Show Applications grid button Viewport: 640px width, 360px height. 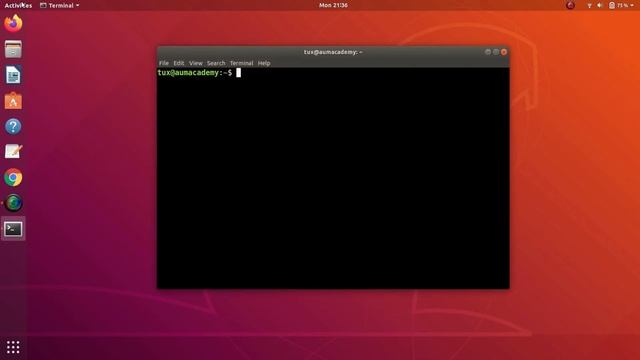13,347
